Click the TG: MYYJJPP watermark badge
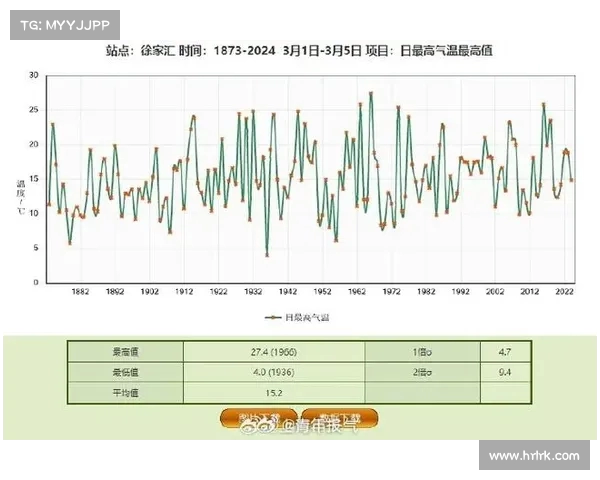 65,25
